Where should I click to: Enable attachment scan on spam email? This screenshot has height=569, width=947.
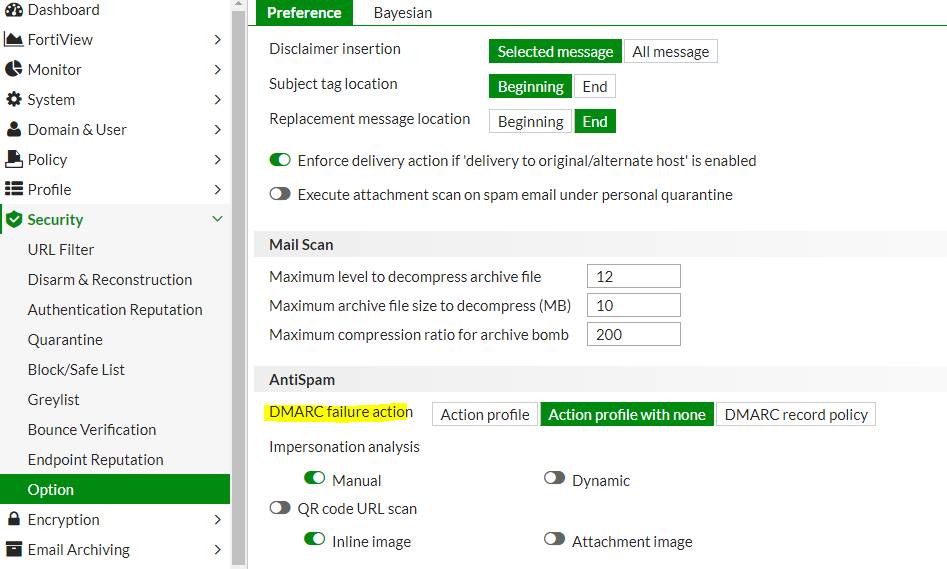click(280, 194)
